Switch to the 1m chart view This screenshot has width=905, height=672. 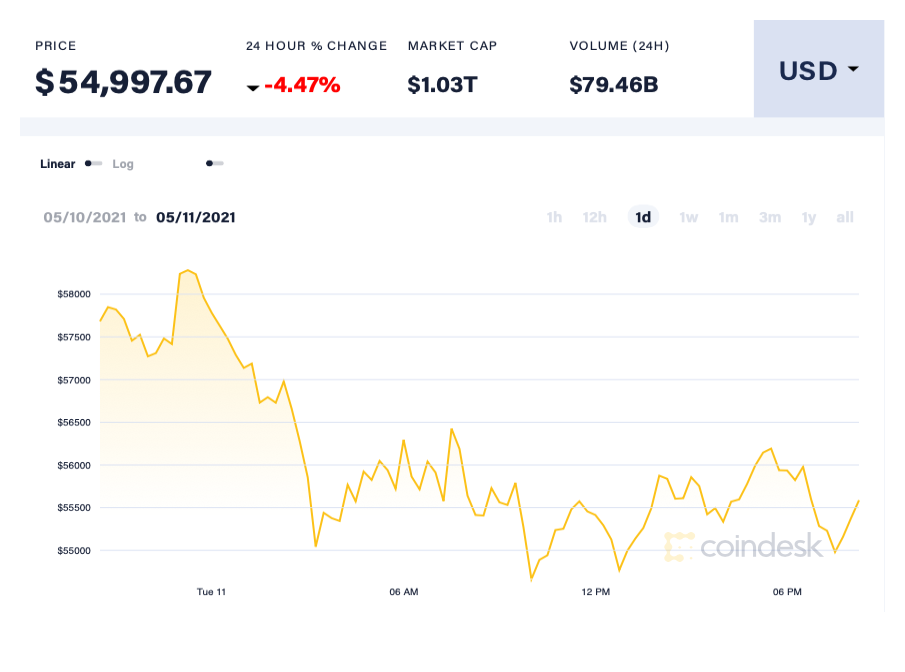728,217
